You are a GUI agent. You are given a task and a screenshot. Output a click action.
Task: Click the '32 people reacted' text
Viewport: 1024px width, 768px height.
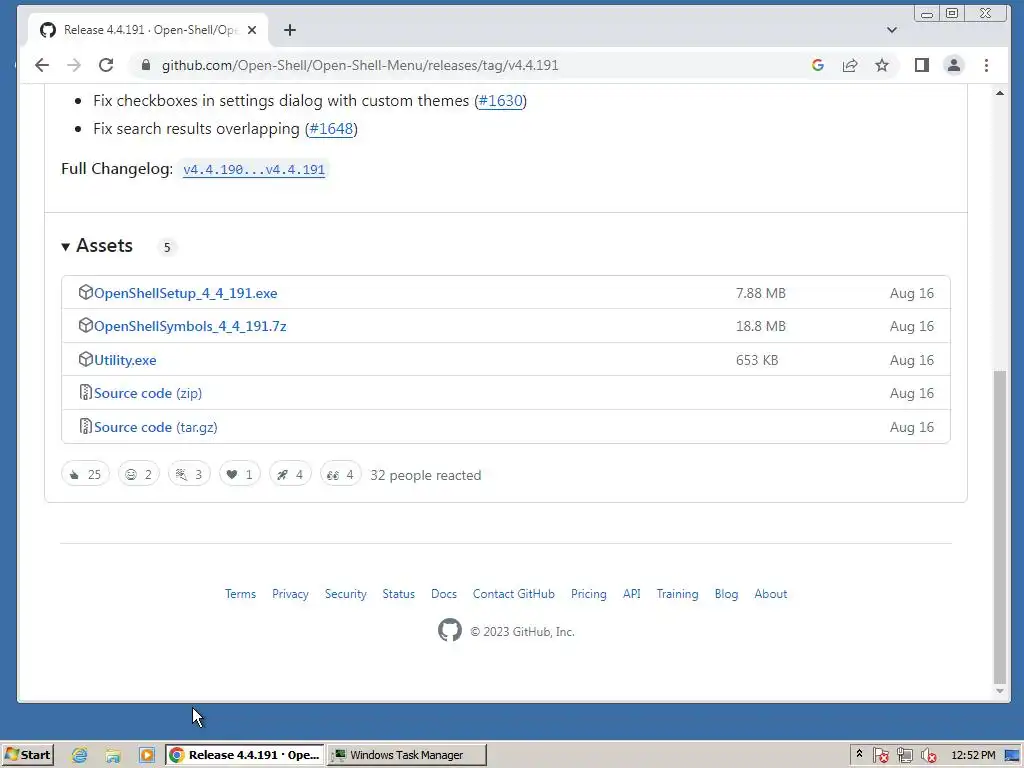(x=426, y=475)
